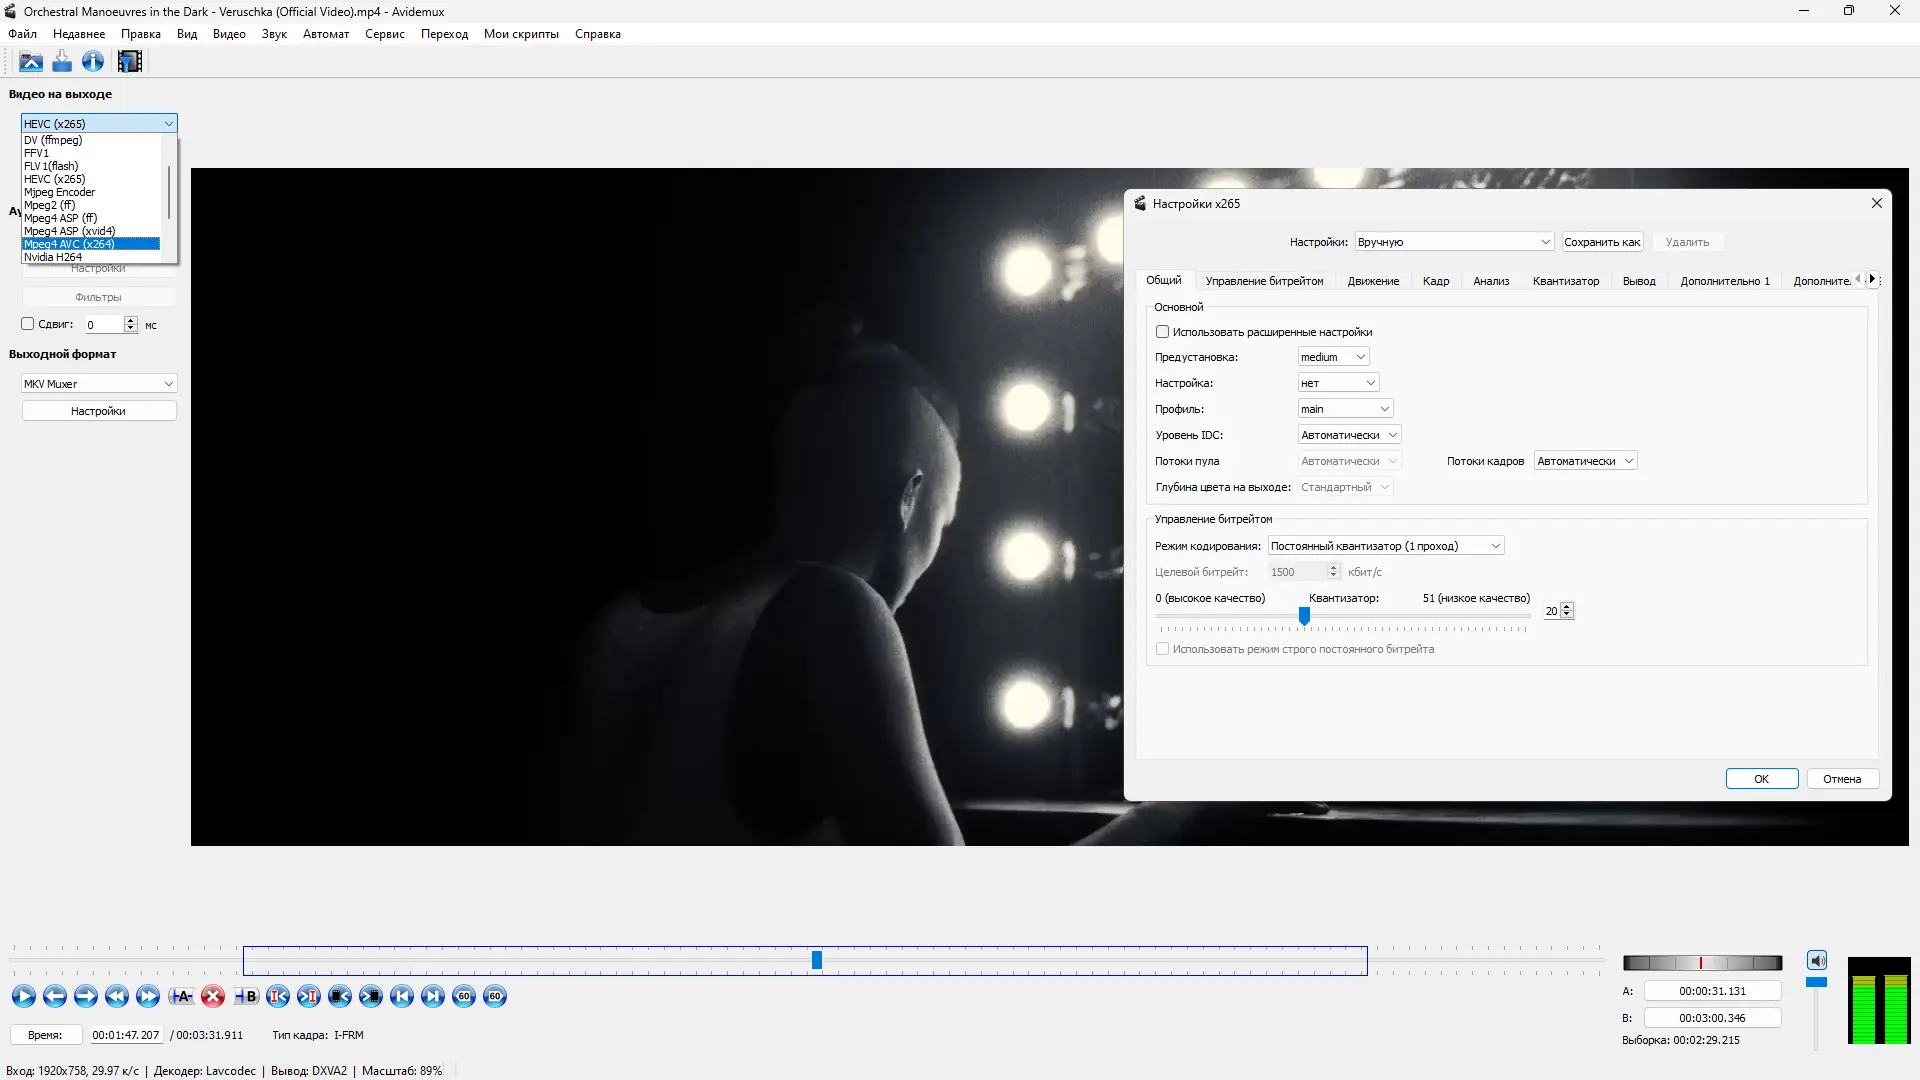The height and width of the screenshot is (1080, 1920).
Task: Enable extended settings checkbox (Использовать расширенные настройки)
Action: point(1162,332)
